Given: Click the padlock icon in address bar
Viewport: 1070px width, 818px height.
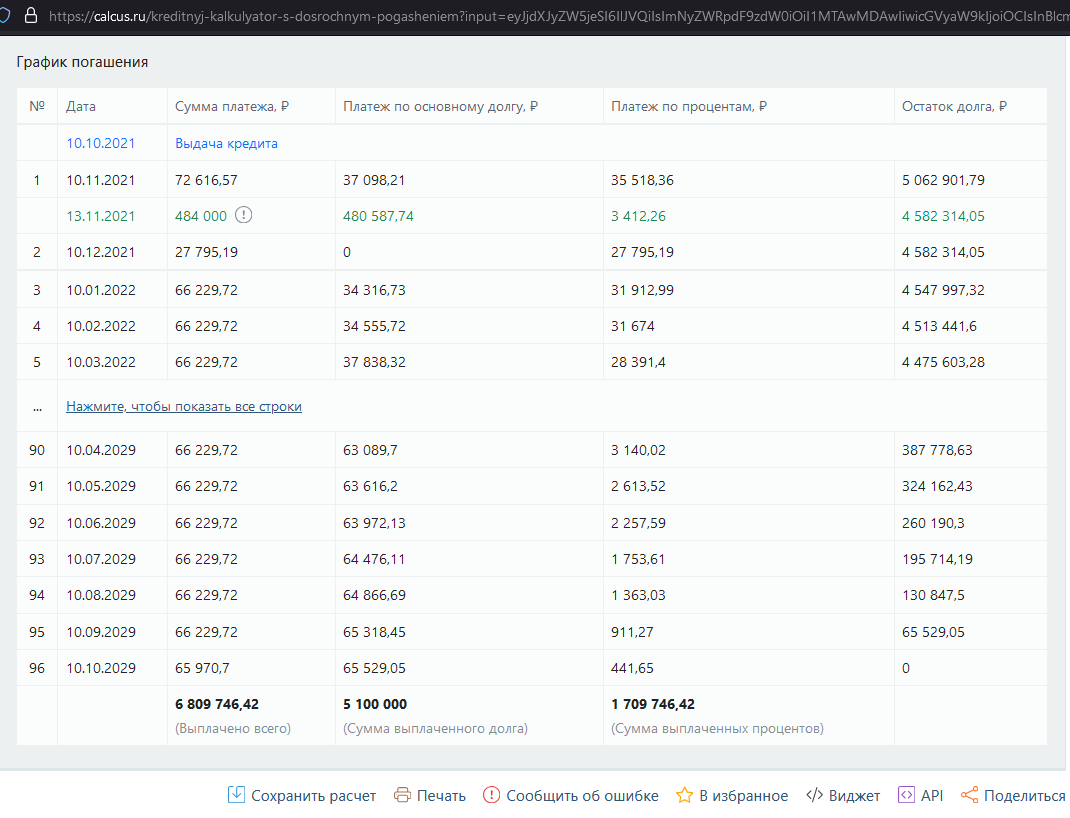Looking at the screenshot, I should point(30,16).
